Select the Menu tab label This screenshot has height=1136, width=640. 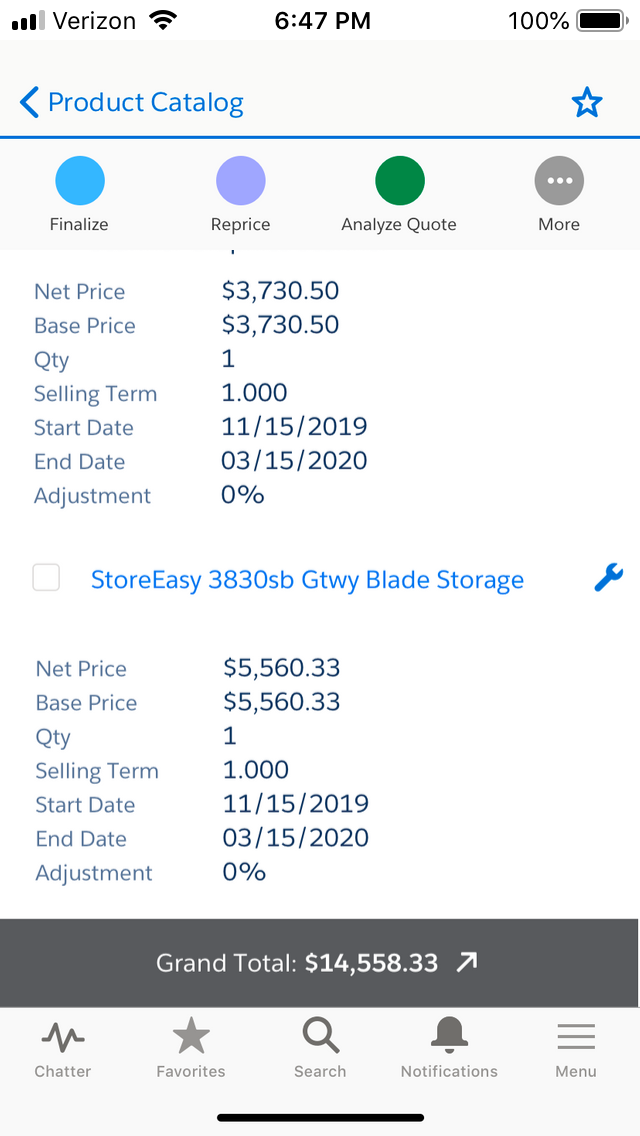tap(575, 1071)
